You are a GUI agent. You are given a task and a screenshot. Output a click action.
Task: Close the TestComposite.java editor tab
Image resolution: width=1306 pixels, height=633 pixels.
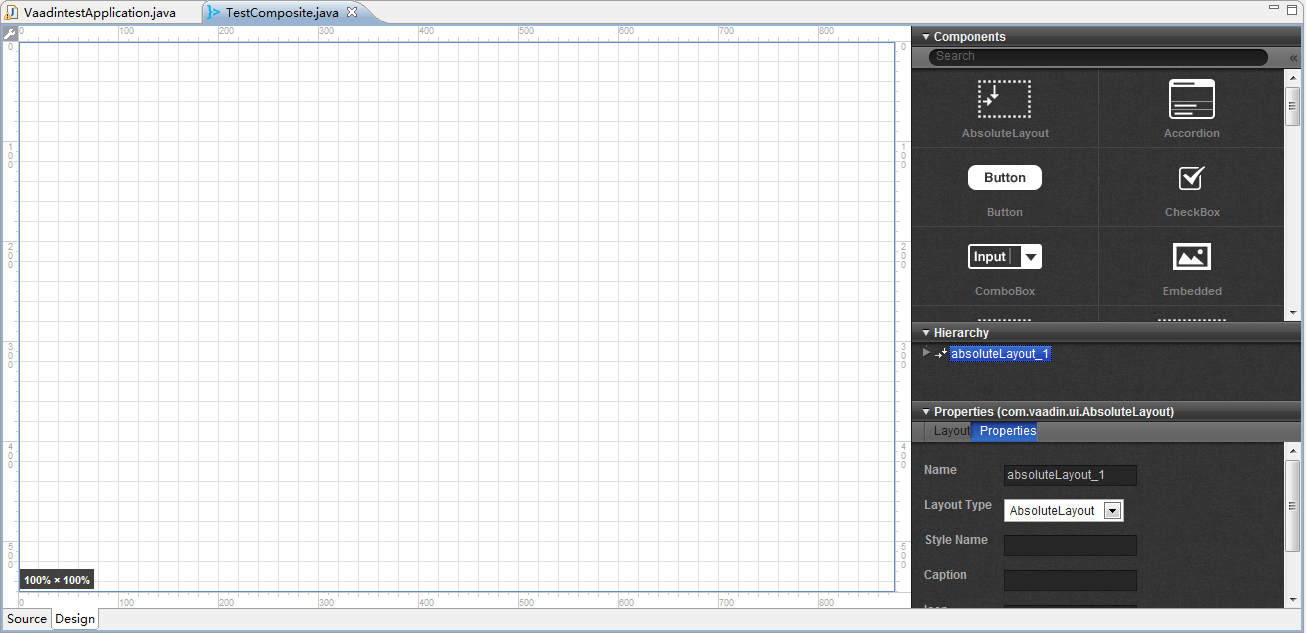point(352,12)
